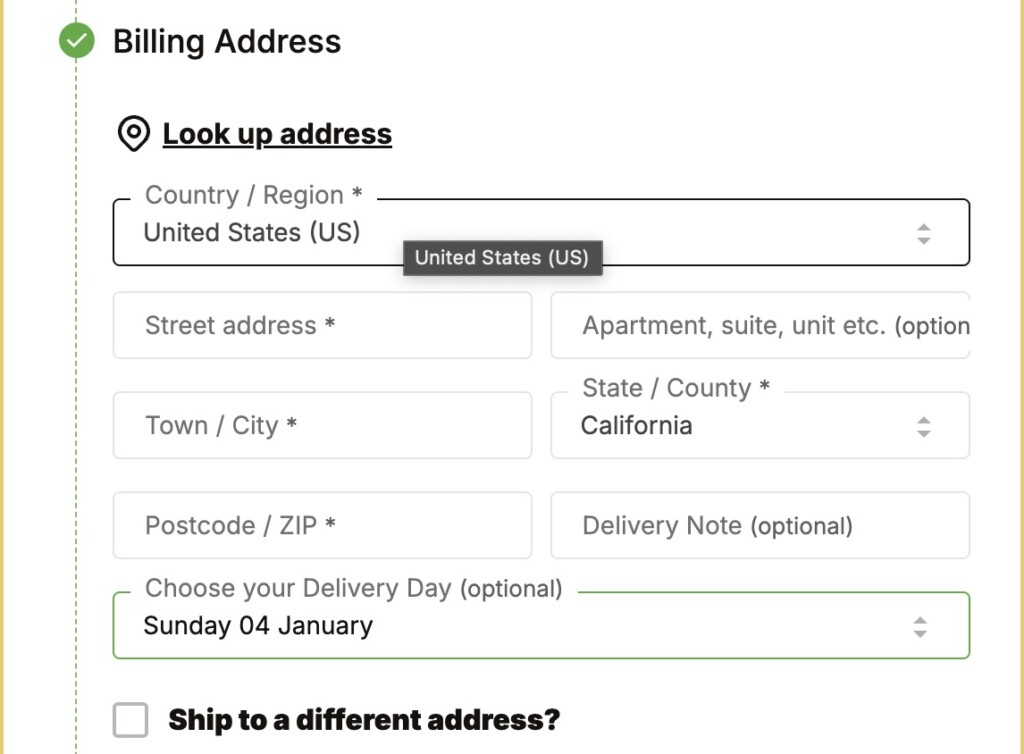Click the arrows on State / County selector
The height and width of the screenshot is (754, 1024).
pyautogui.click(x=923, y=425)
